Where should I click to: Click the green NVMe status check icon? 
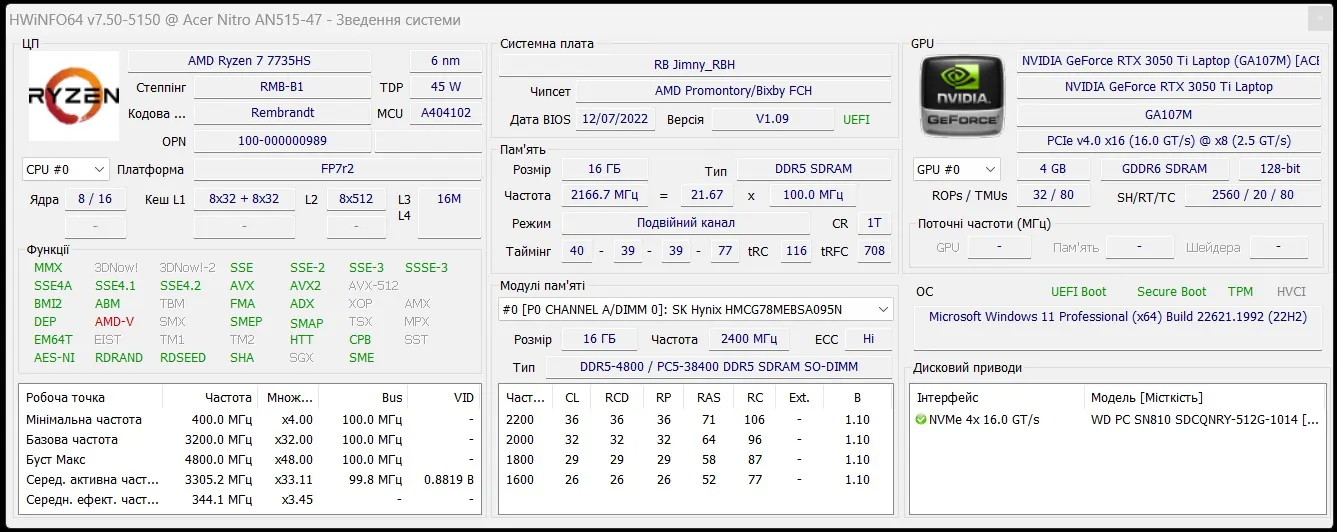pos(921,420)
